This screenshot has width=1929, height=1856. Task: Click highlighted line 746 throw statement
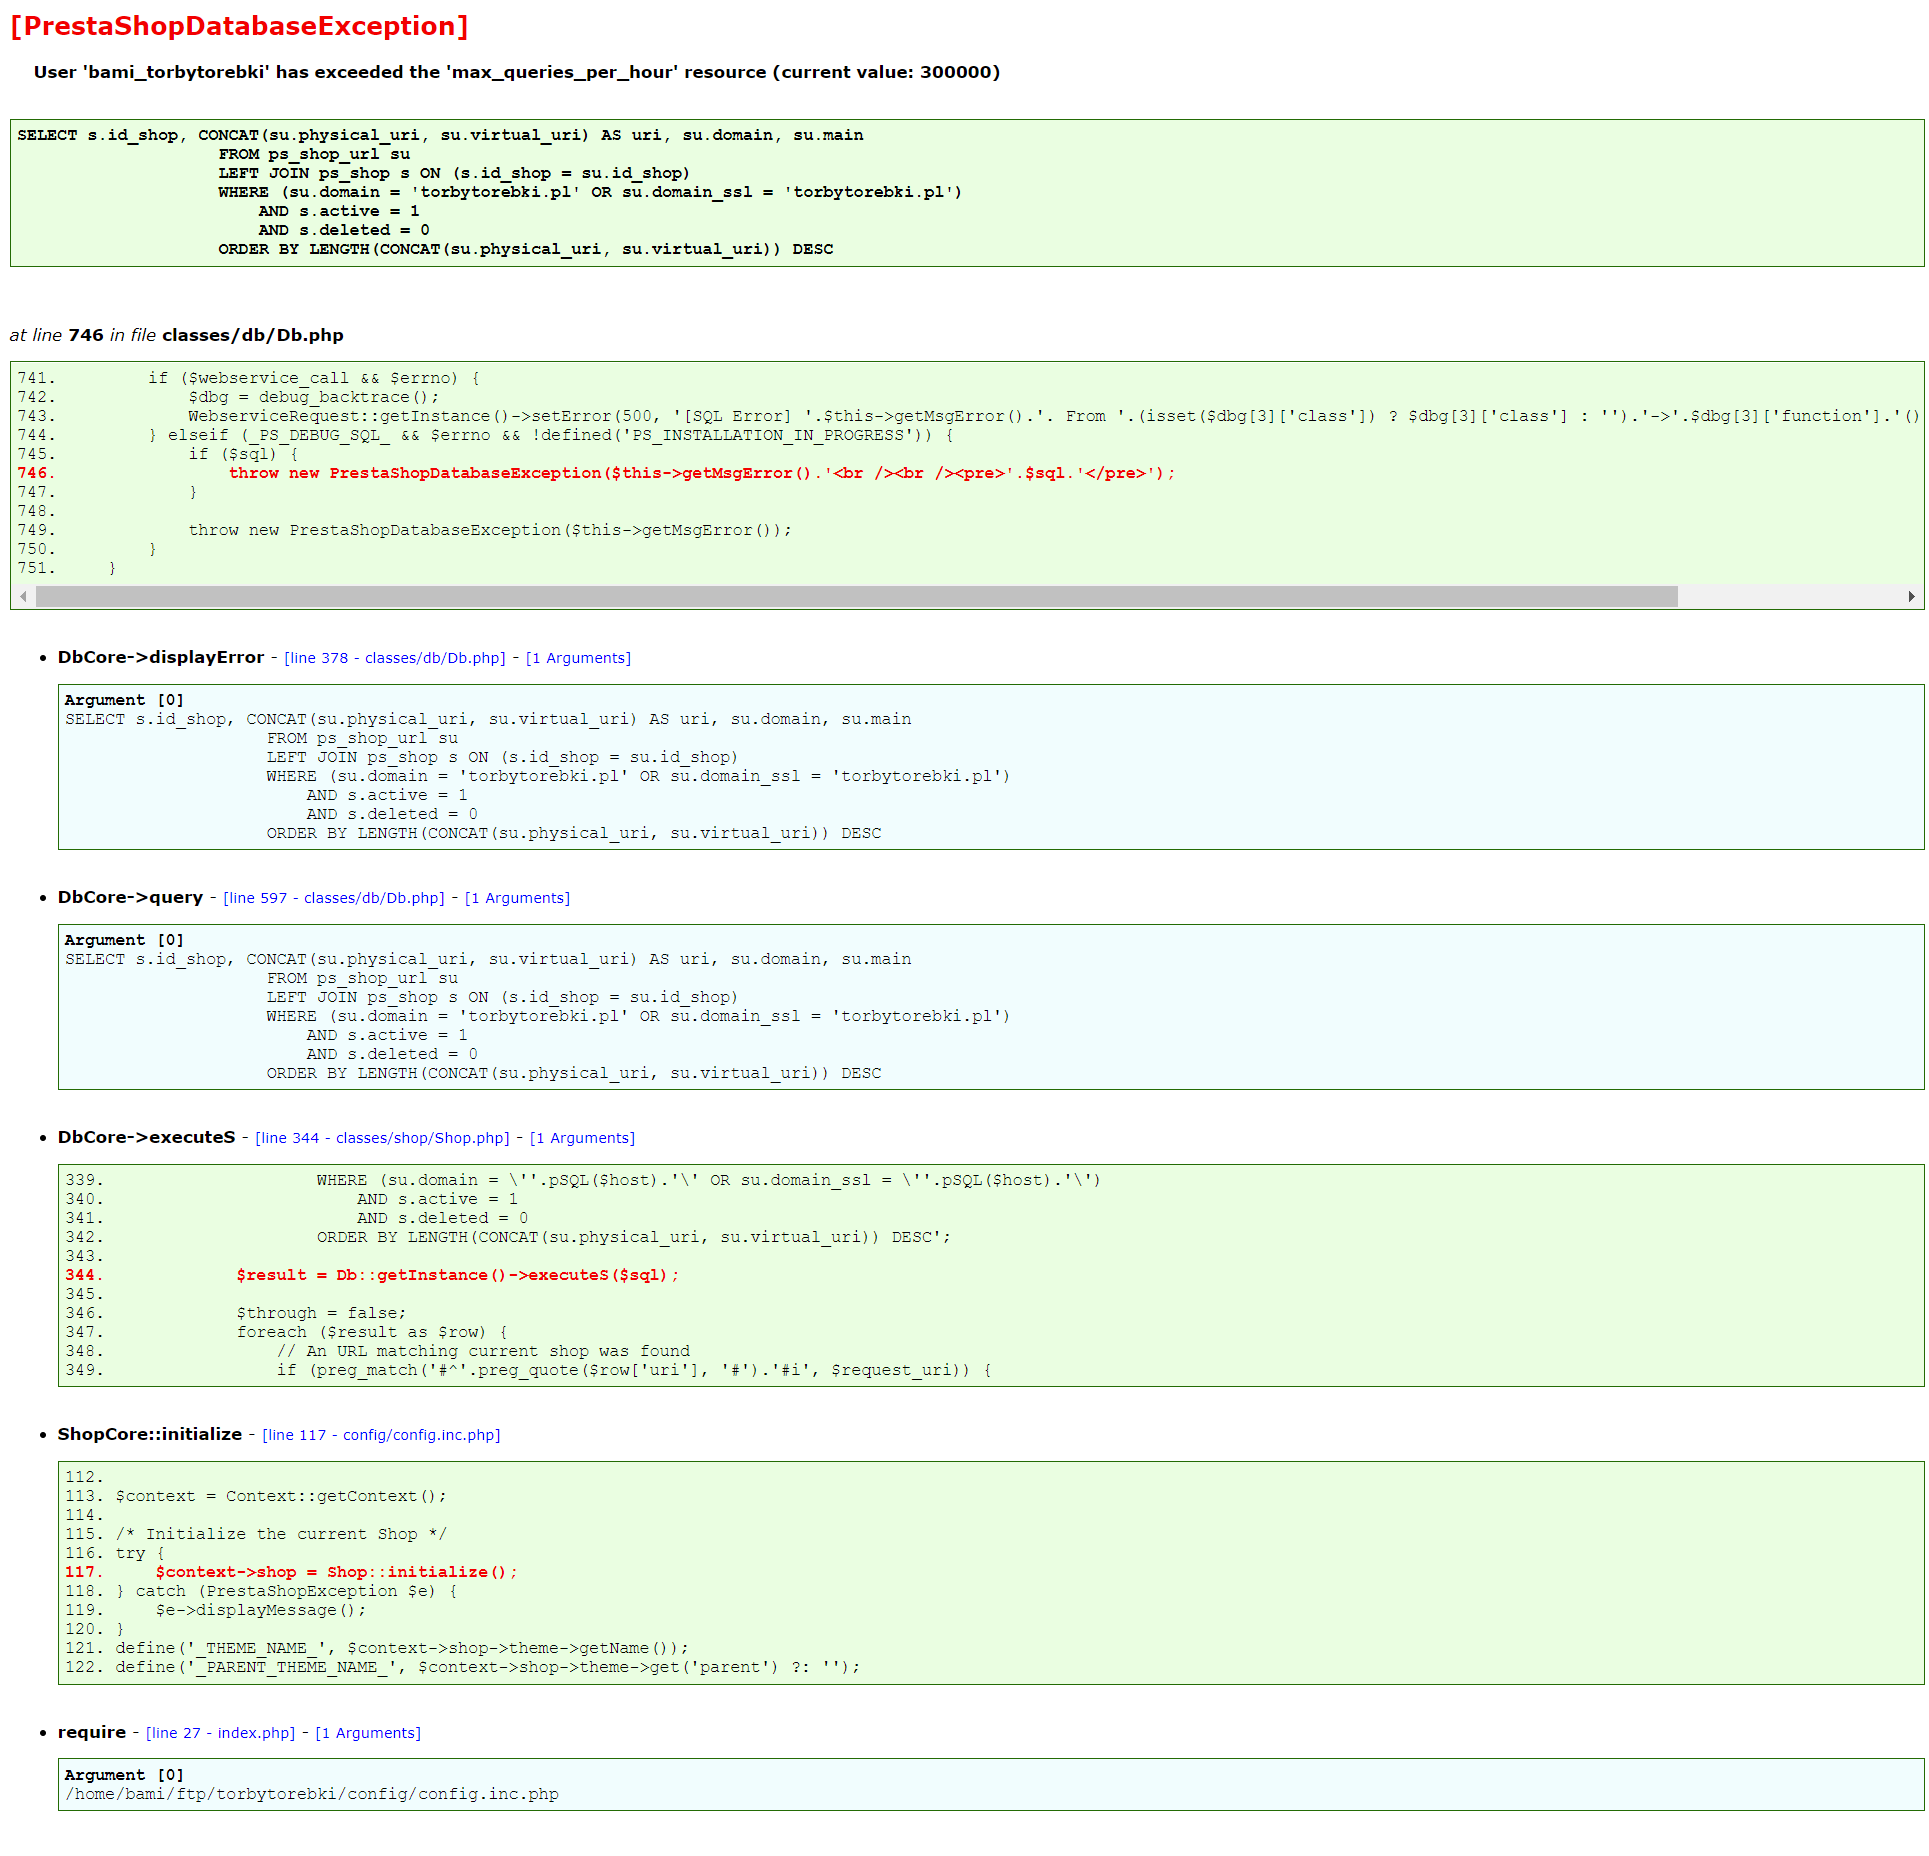701,473
